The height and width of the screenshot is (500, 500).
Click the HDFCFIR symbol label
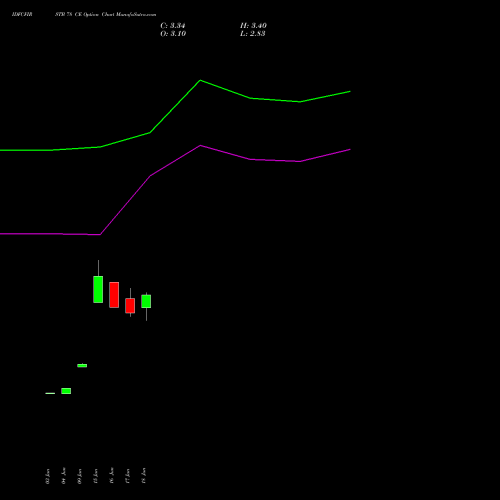coord(22,14)
